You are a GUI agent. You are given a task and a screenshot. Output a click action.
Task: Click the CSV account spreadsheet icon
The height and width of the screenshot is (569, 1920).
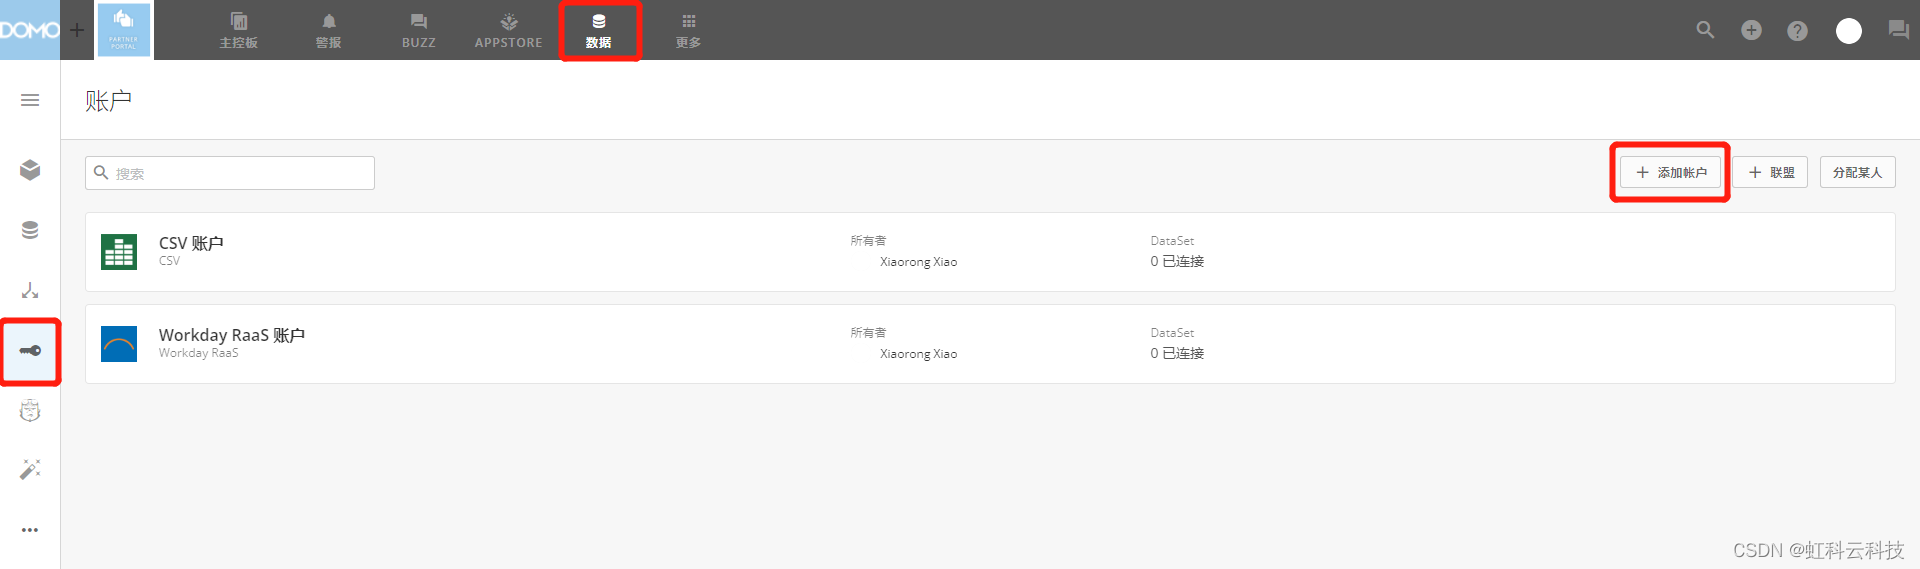(119, 252)
